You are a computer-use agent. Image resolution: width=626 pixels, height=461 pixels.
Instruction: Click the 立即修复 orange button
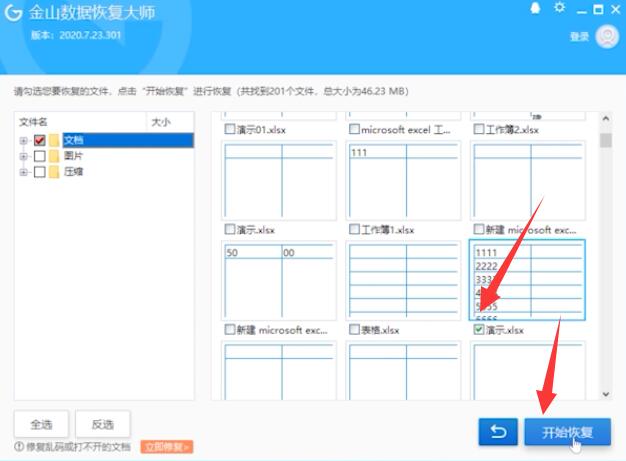pos(166,447)
